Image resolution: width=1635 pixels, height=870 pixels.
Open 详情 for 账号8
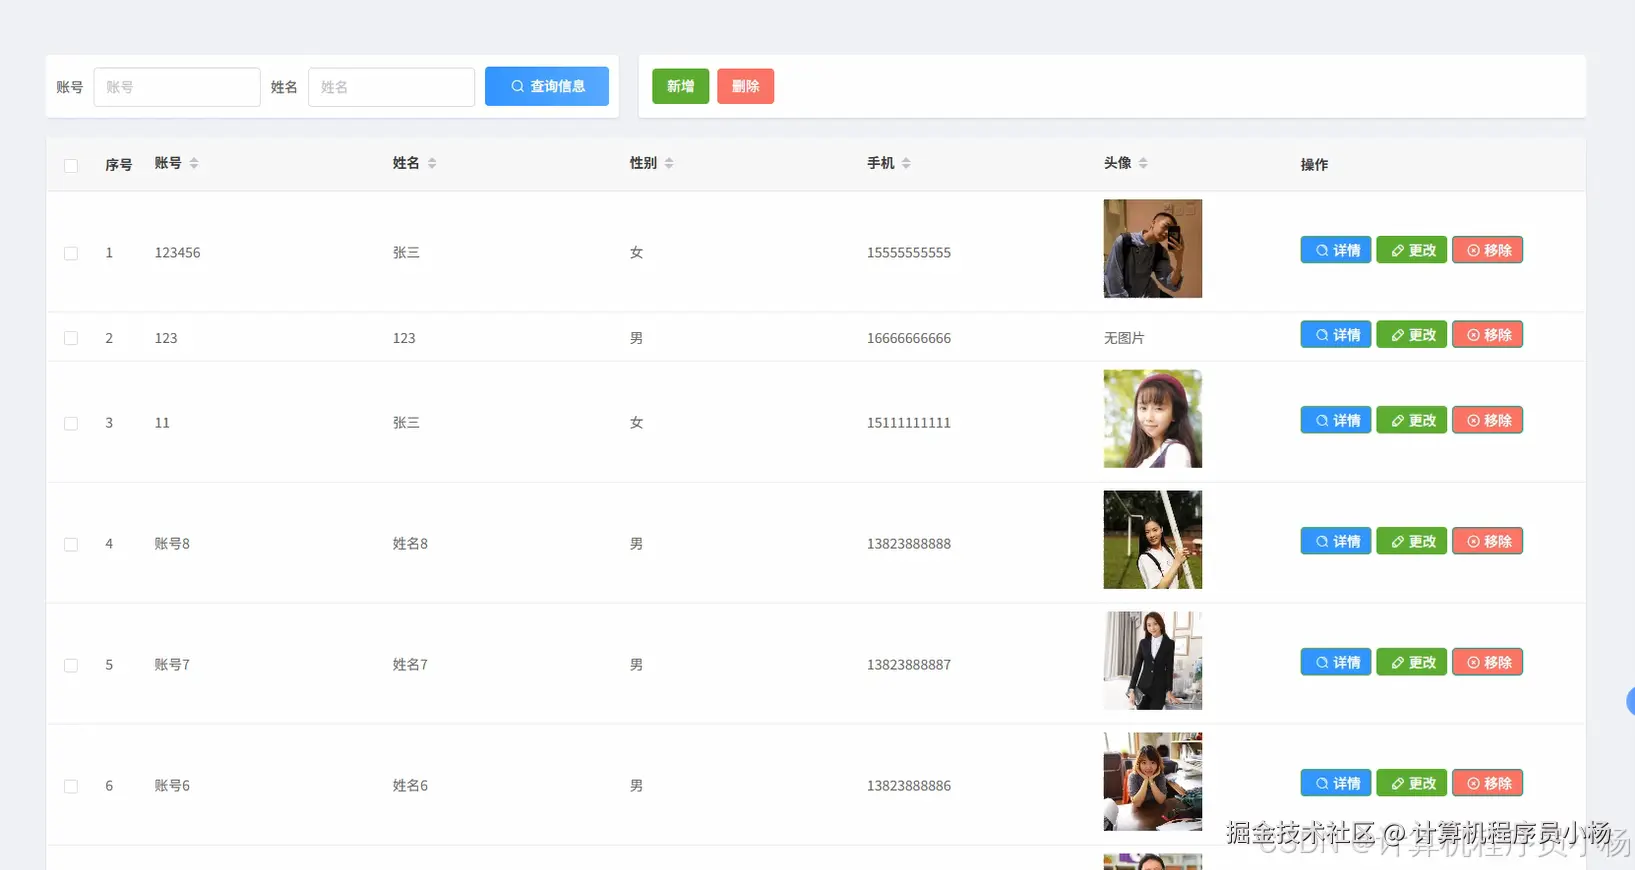tap(1336, 541)
